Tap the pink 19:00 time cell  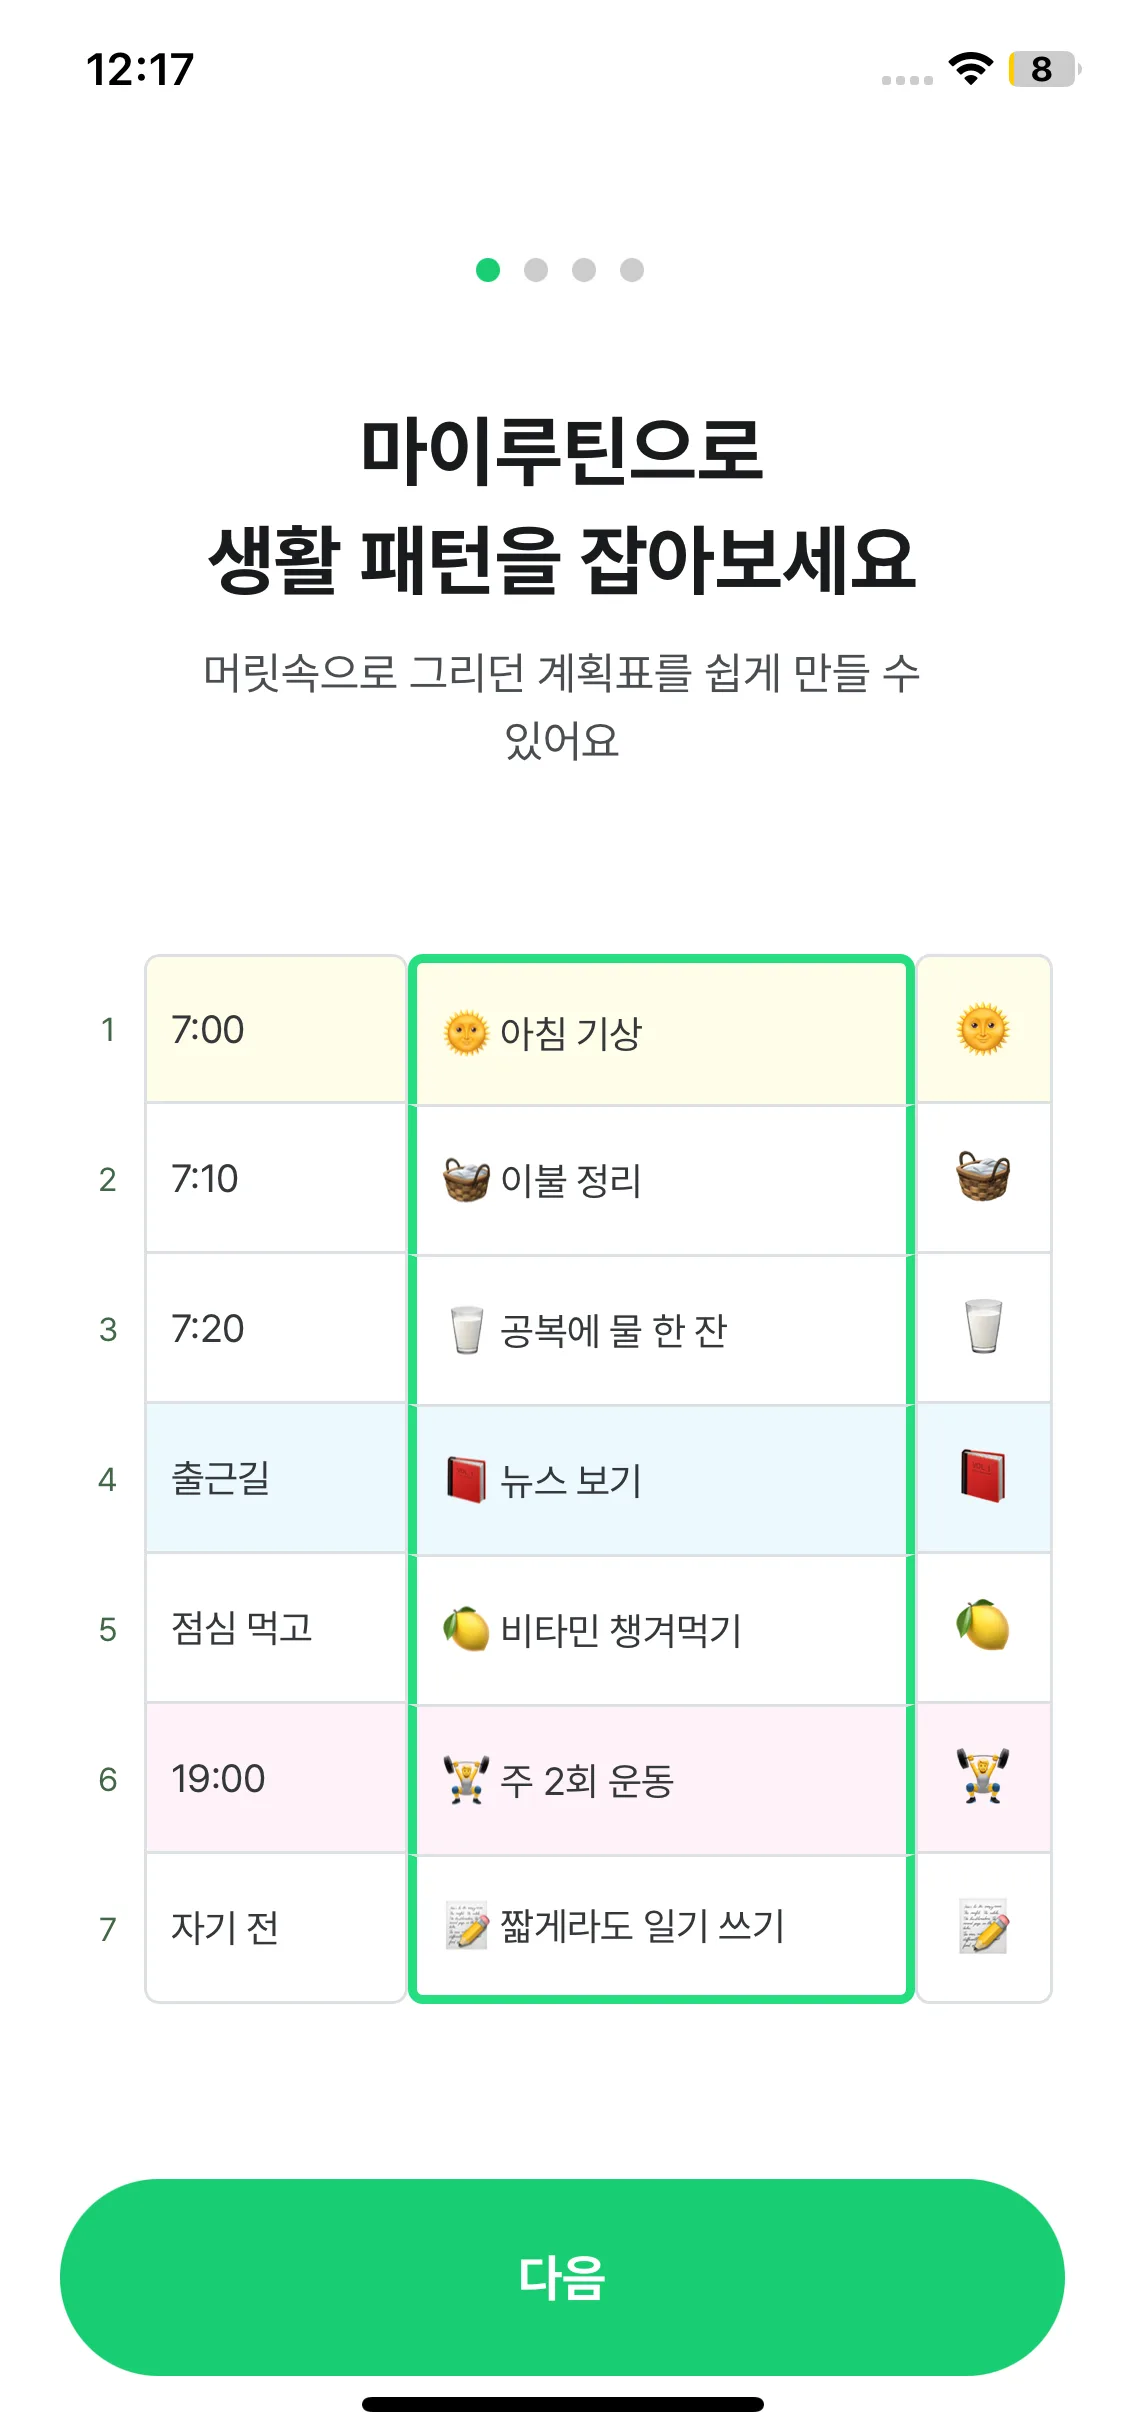pyautogui.click(x=275, y=1778)
